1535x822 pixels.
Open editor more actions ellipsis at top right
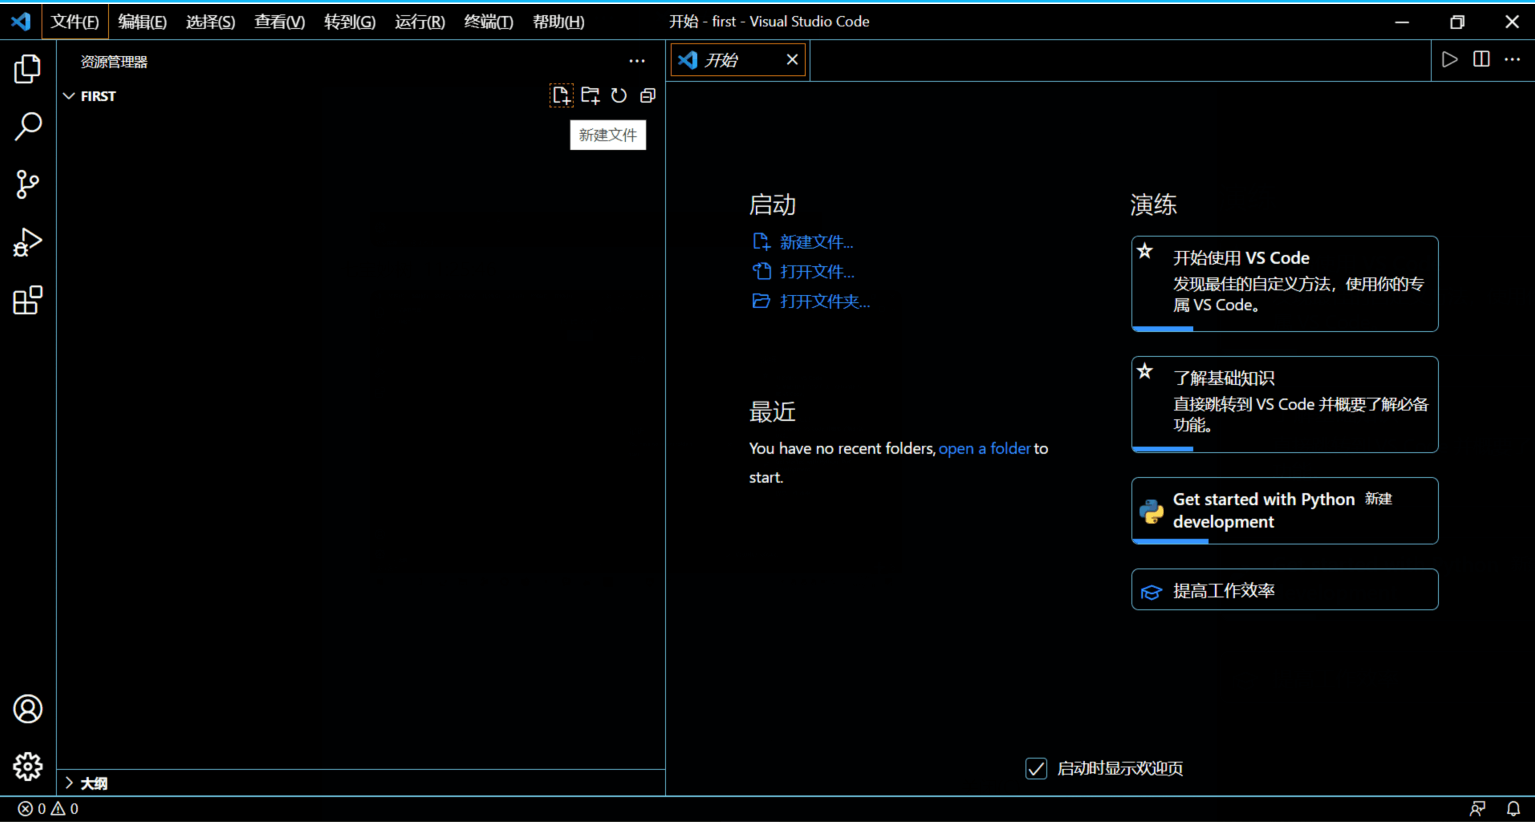tap(1513, 60)
